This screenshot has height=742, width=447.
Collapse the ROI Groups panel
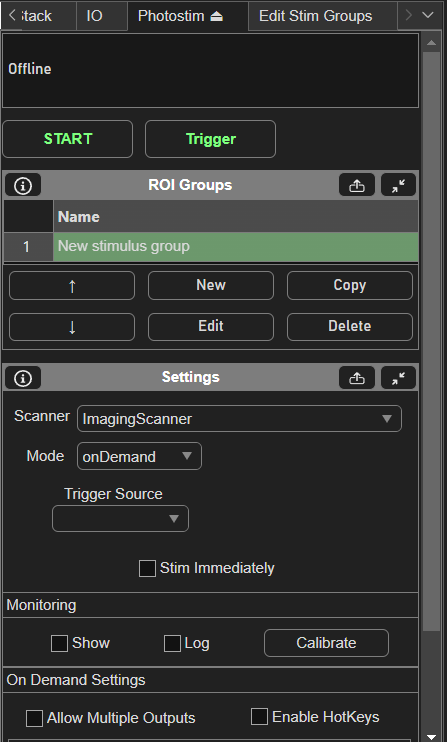point(398,185)
